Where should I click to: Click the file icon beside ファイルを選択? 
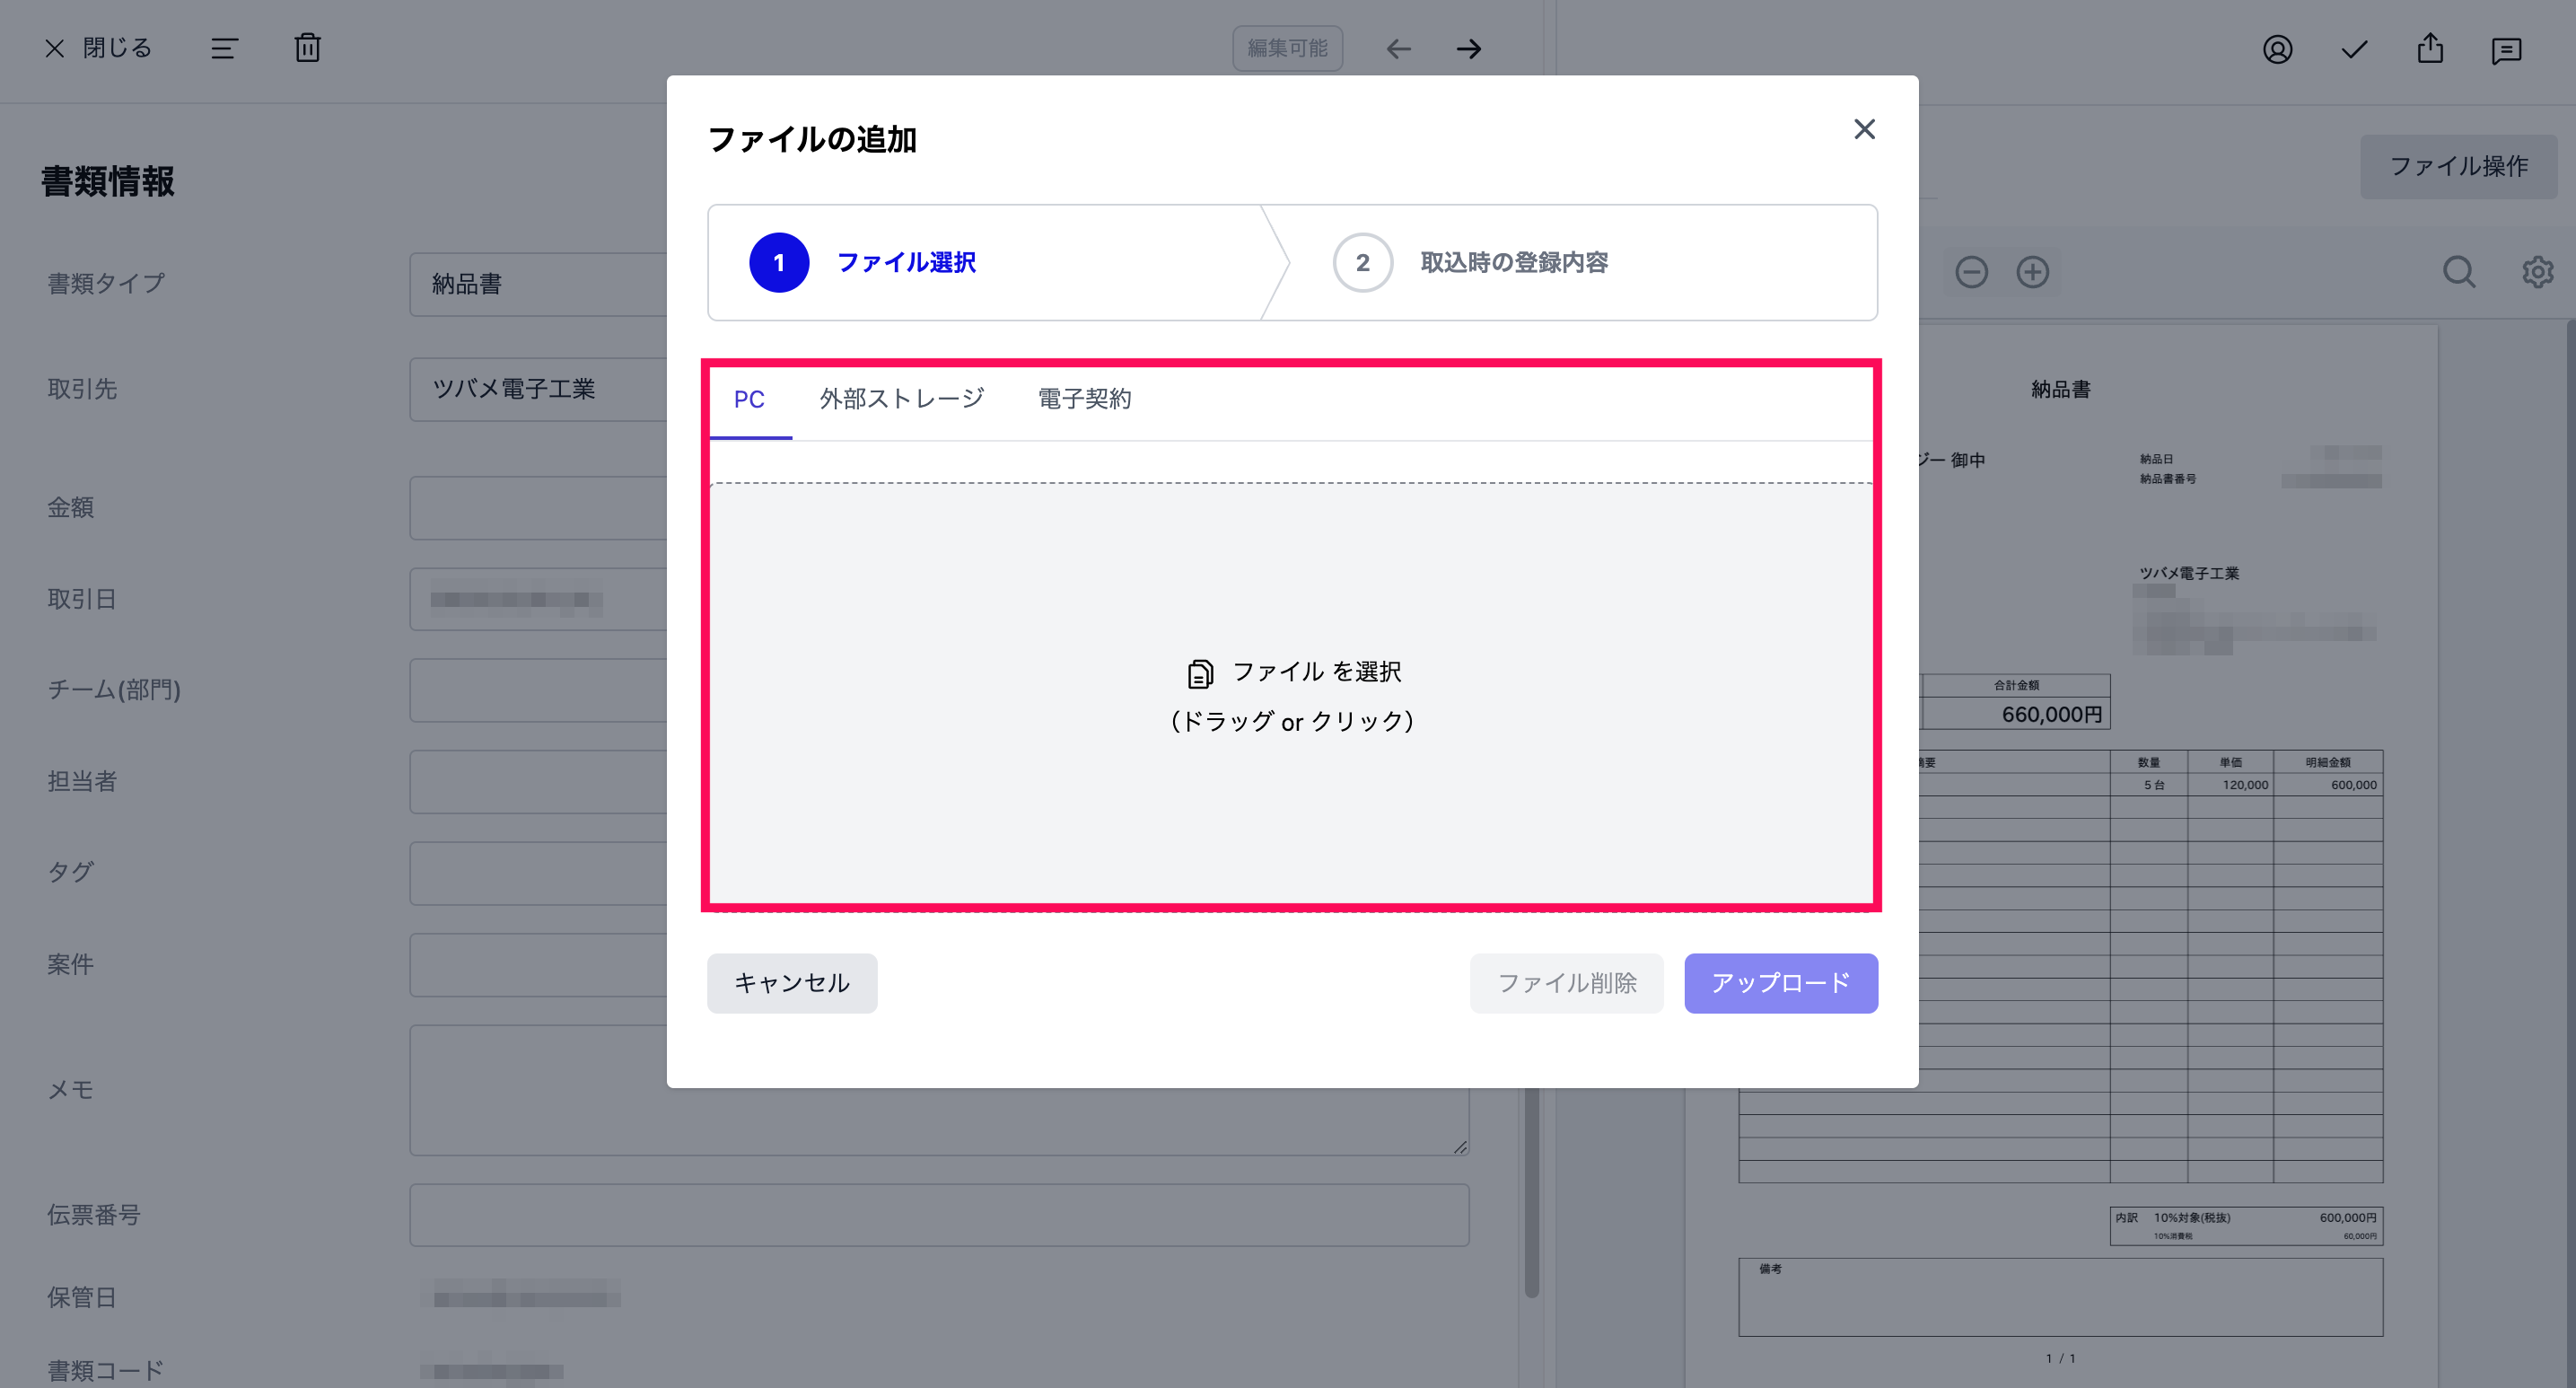click(1200, 673)
